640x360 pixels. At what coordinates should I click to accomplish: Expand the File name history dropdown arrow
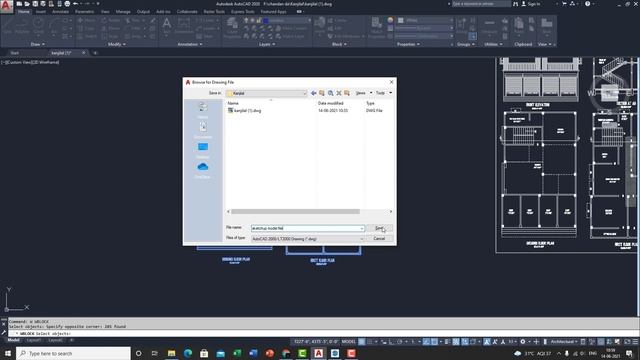coord(362,228)
